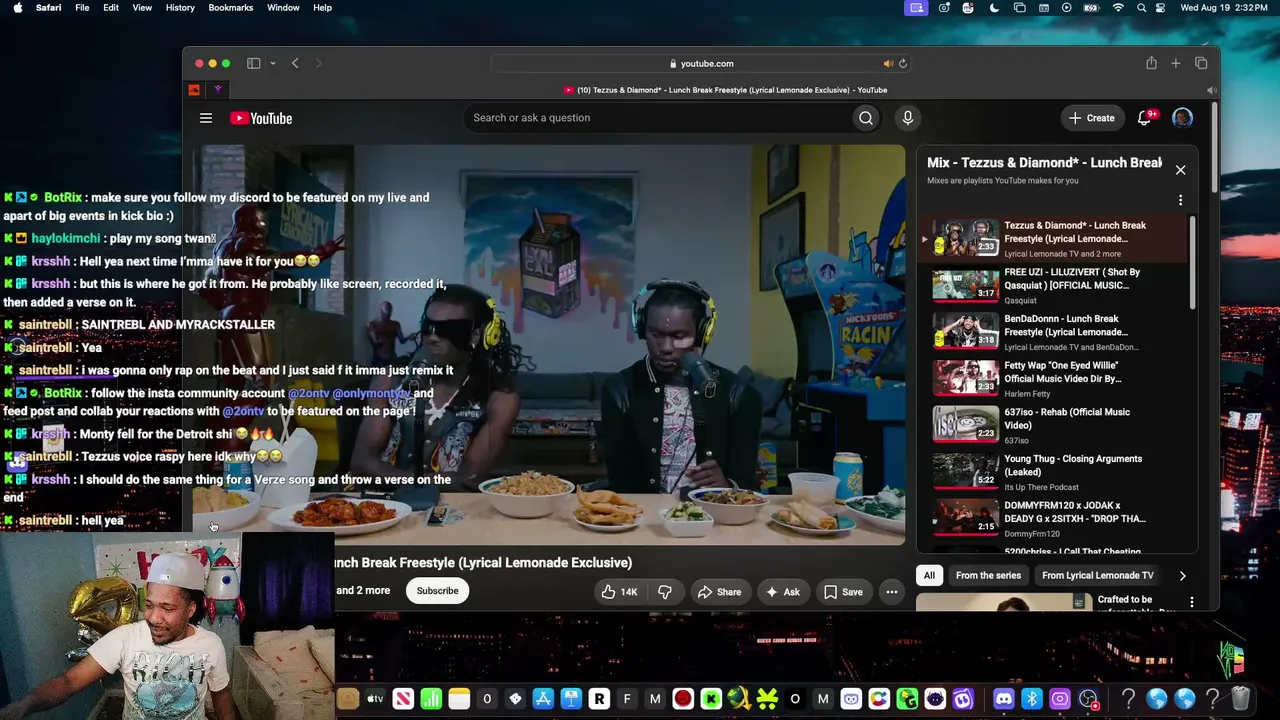The height and width of the screenshot is (720, 1280).
Task: Click the Share button under the video
Action: coord(719,592)
